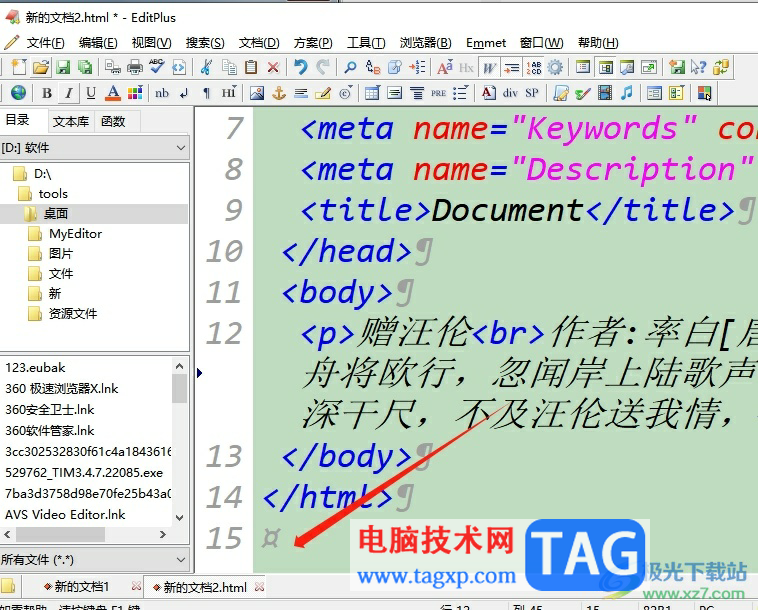Open the font settings Aa icon
The height and width of the screenshot is (610, 758).
[444, 67]
